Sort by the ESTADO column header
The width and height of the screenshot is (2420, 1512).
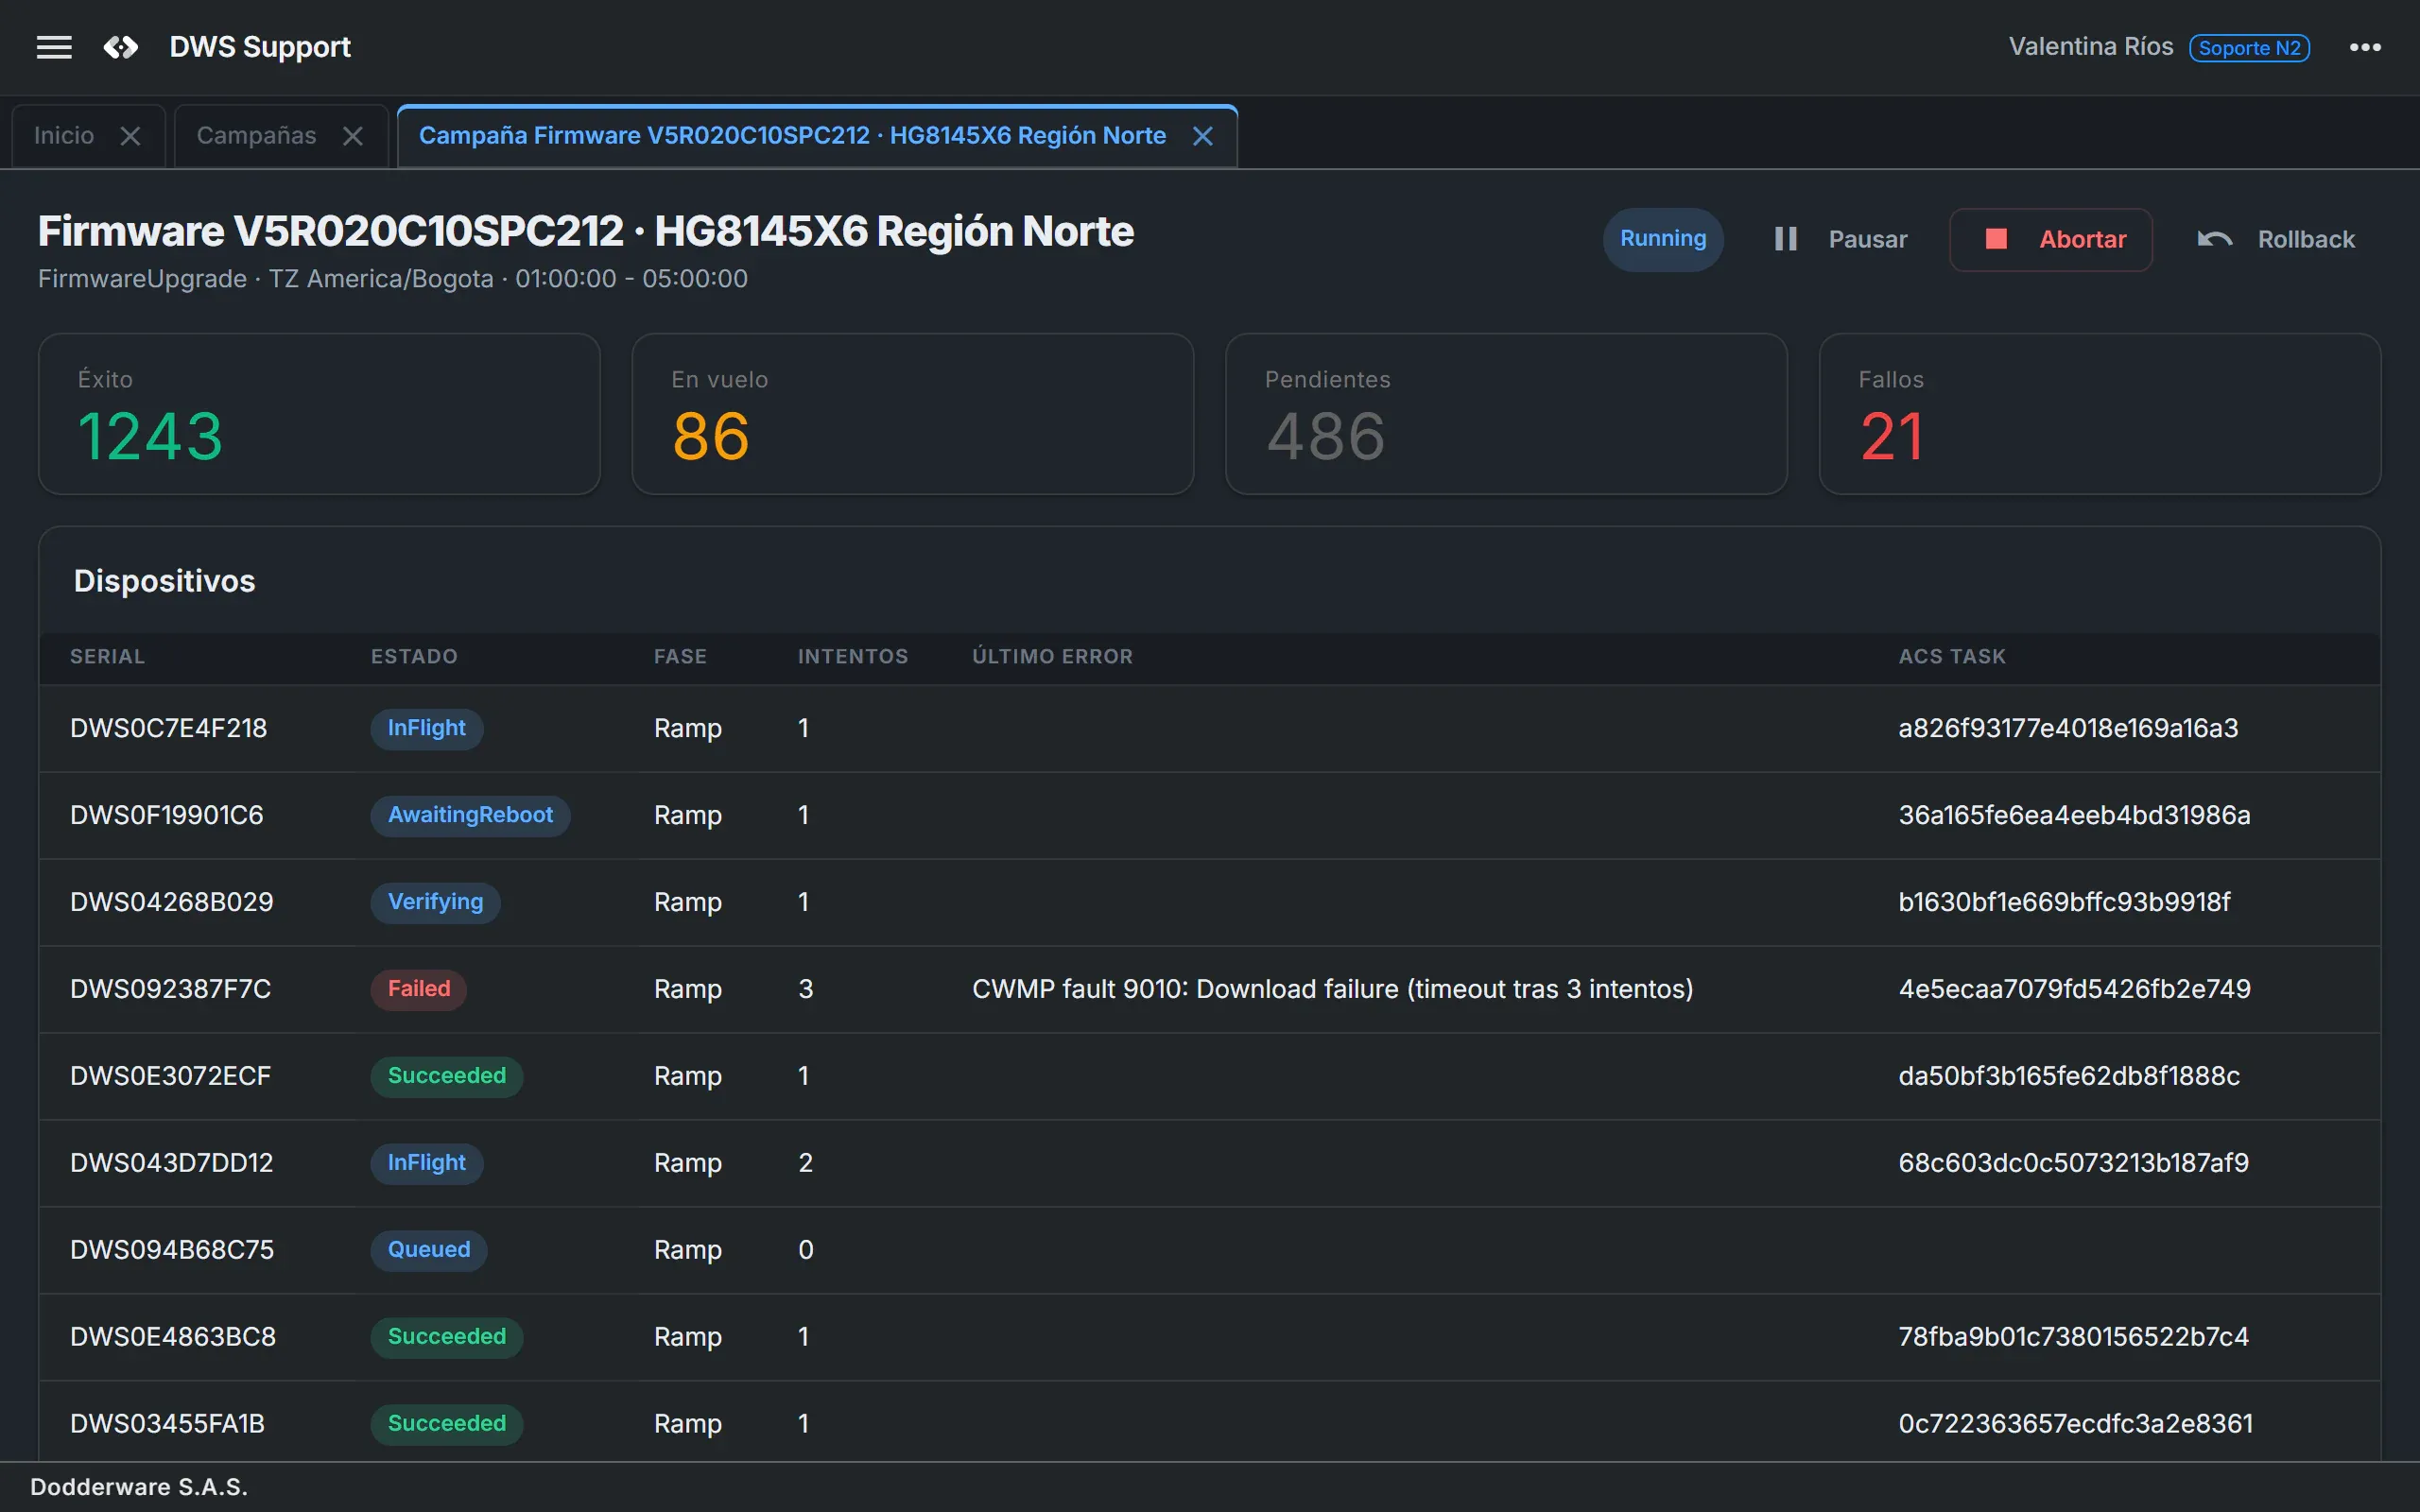pyautogui.click(x=414, y=657)
